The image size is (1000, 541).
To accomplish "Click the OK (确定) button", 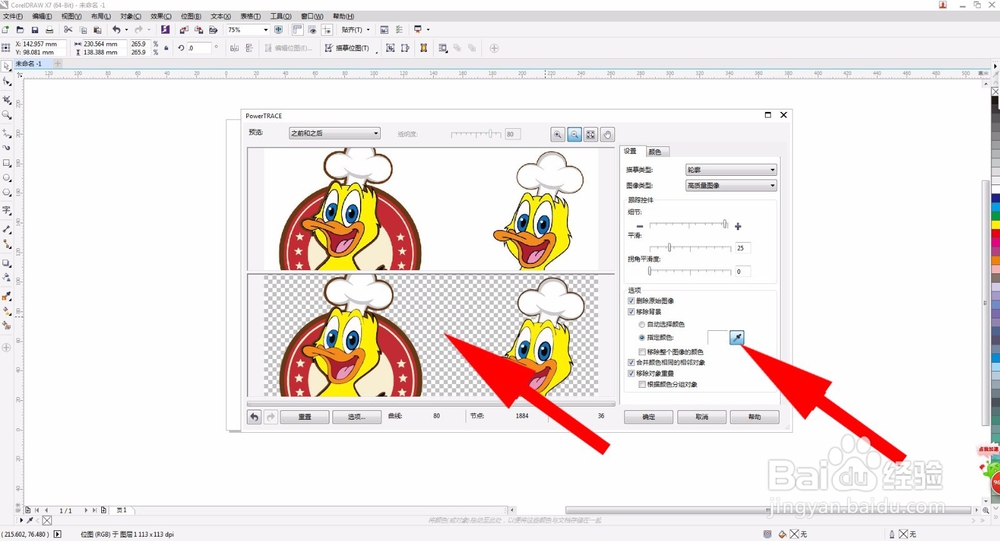I will tap(649, 417).
